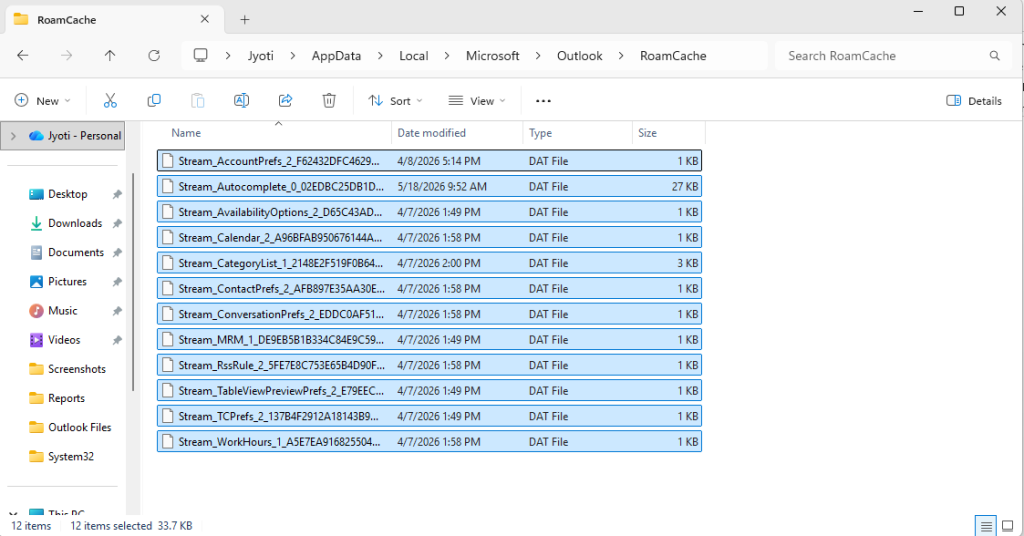Expand chevron after AppData in address bar
The width and height of the screenshot is (1024, 536).
380,56
